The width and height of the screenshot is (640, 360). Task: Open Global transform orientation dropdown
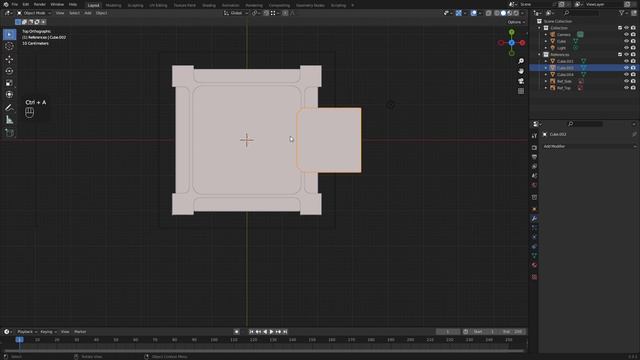tap(236, 13)
